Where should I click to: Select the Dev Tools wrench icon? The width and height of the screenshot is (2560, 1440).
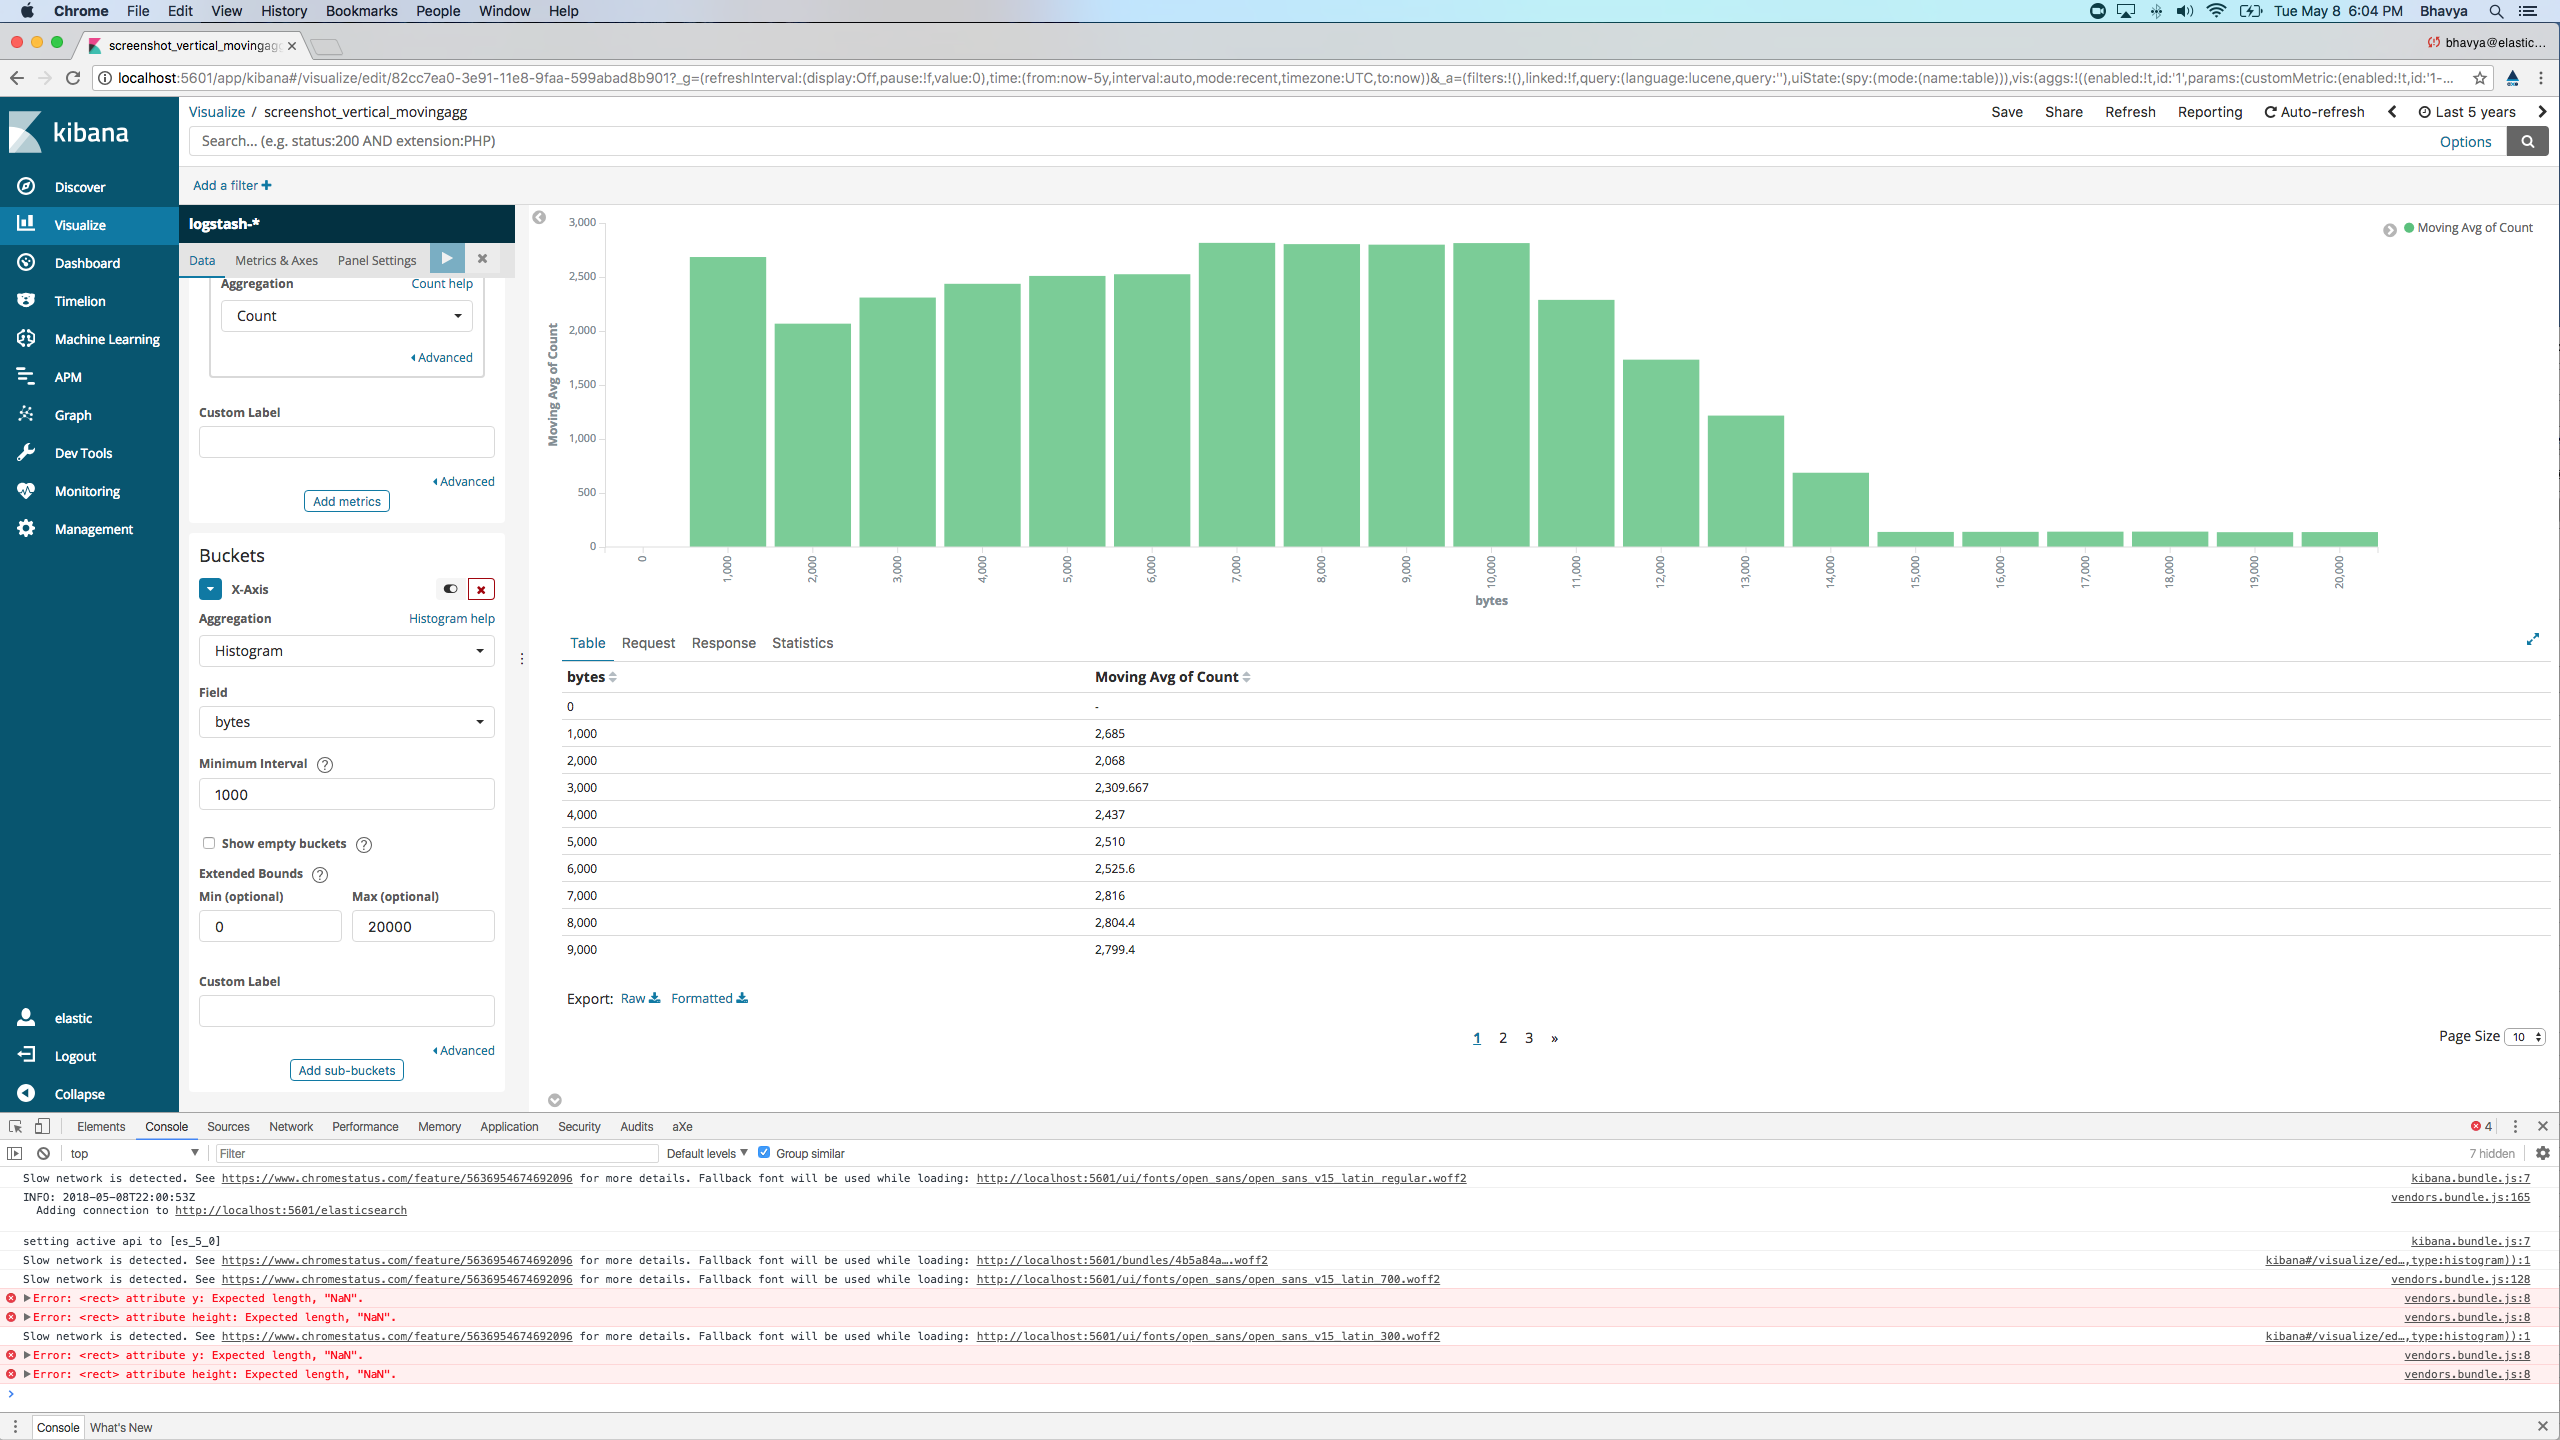point(26,452)
